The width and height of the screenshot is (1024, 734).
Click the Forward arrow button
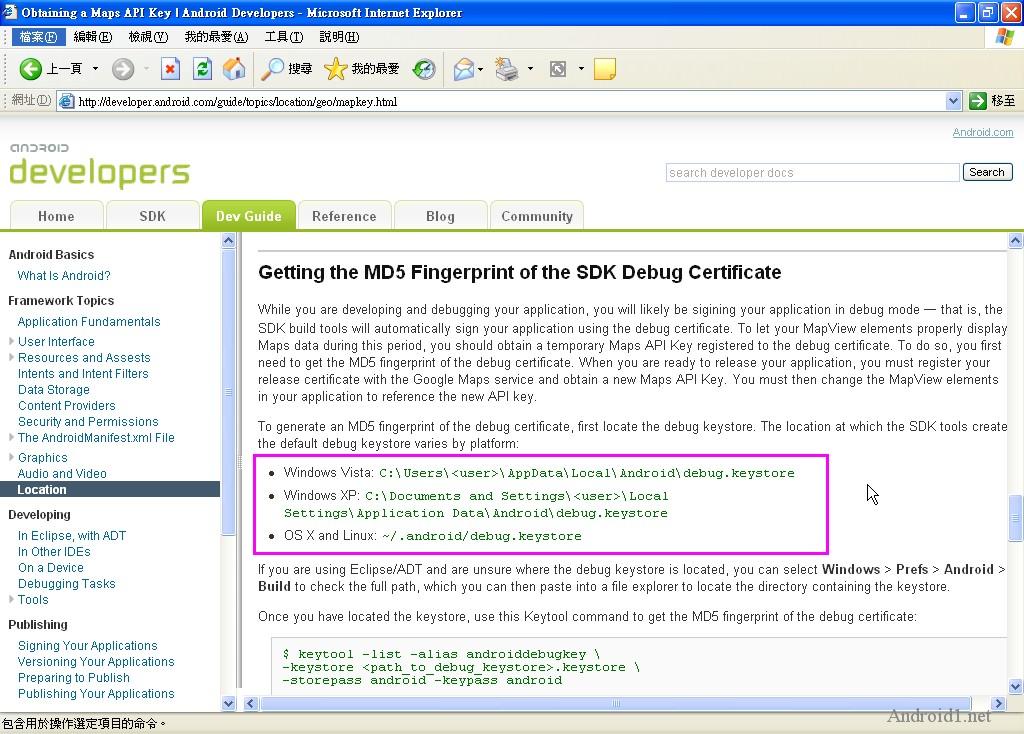click(x=122, y=69)
